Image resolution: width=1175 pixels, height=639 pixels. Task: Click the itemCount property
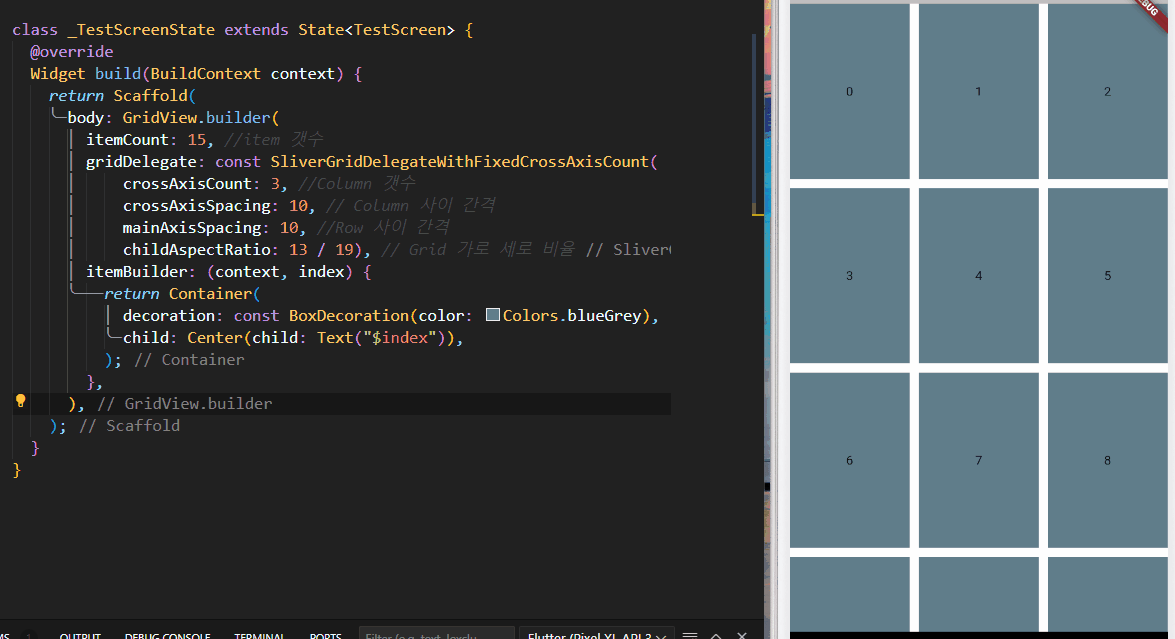(x=127, y=139)
